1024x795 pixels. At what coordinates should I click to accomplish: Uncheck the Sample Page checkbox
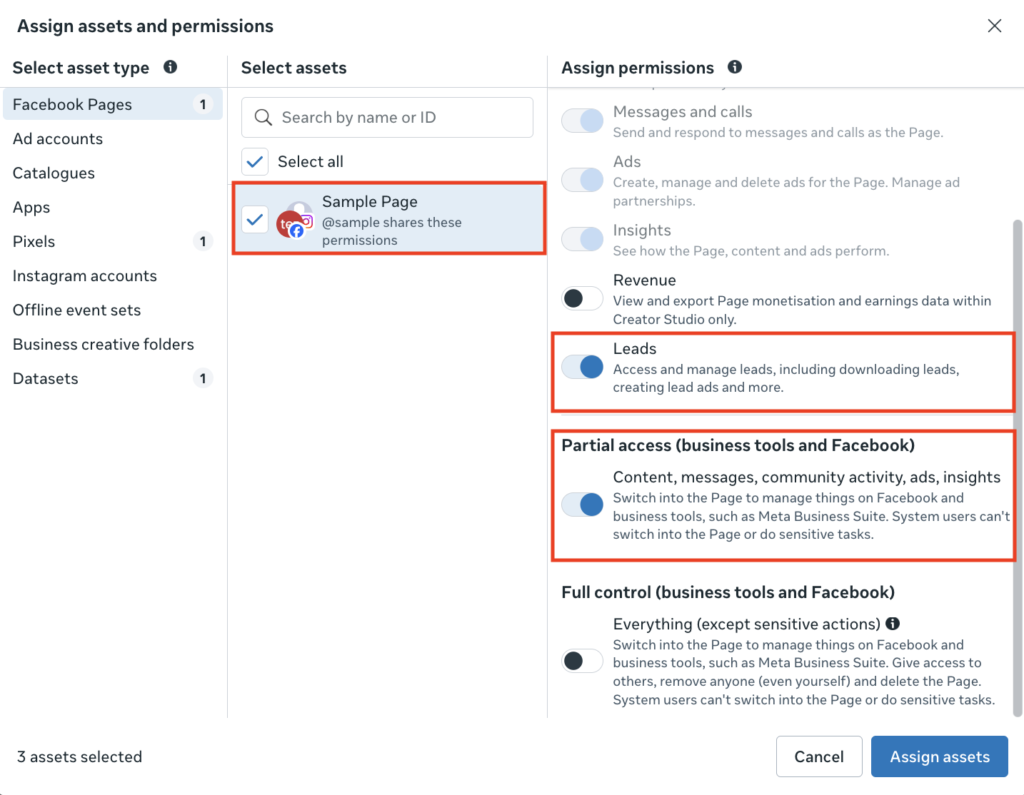[x=256, y=218]
